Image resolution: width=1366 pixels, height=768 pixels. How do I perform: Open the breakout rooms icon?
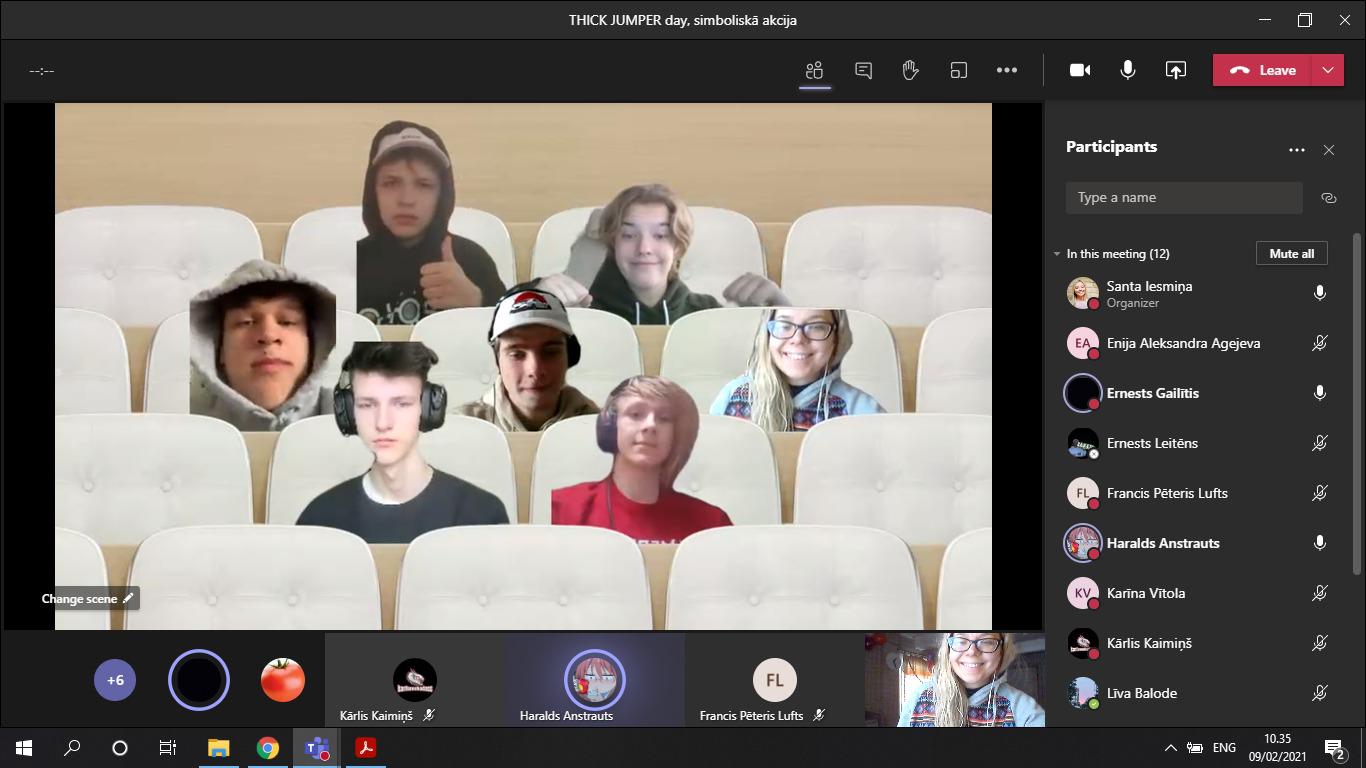tap(958, 70)
